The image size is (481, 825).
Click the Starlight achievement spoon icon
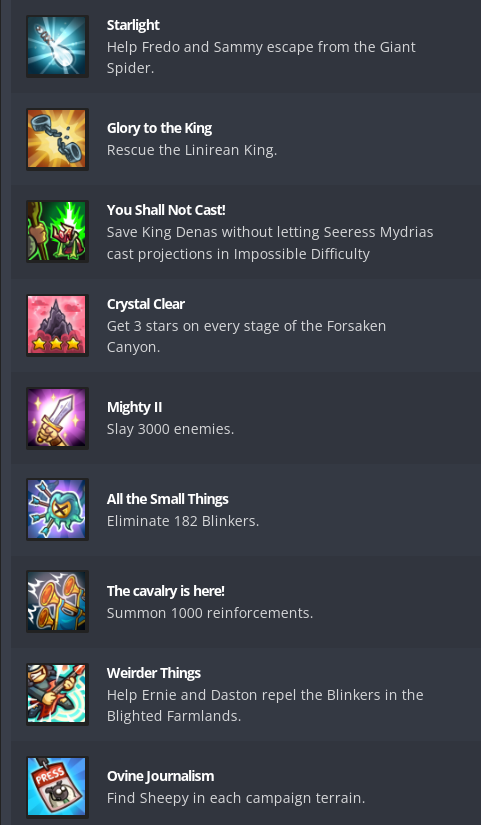(x=57, y=46)
